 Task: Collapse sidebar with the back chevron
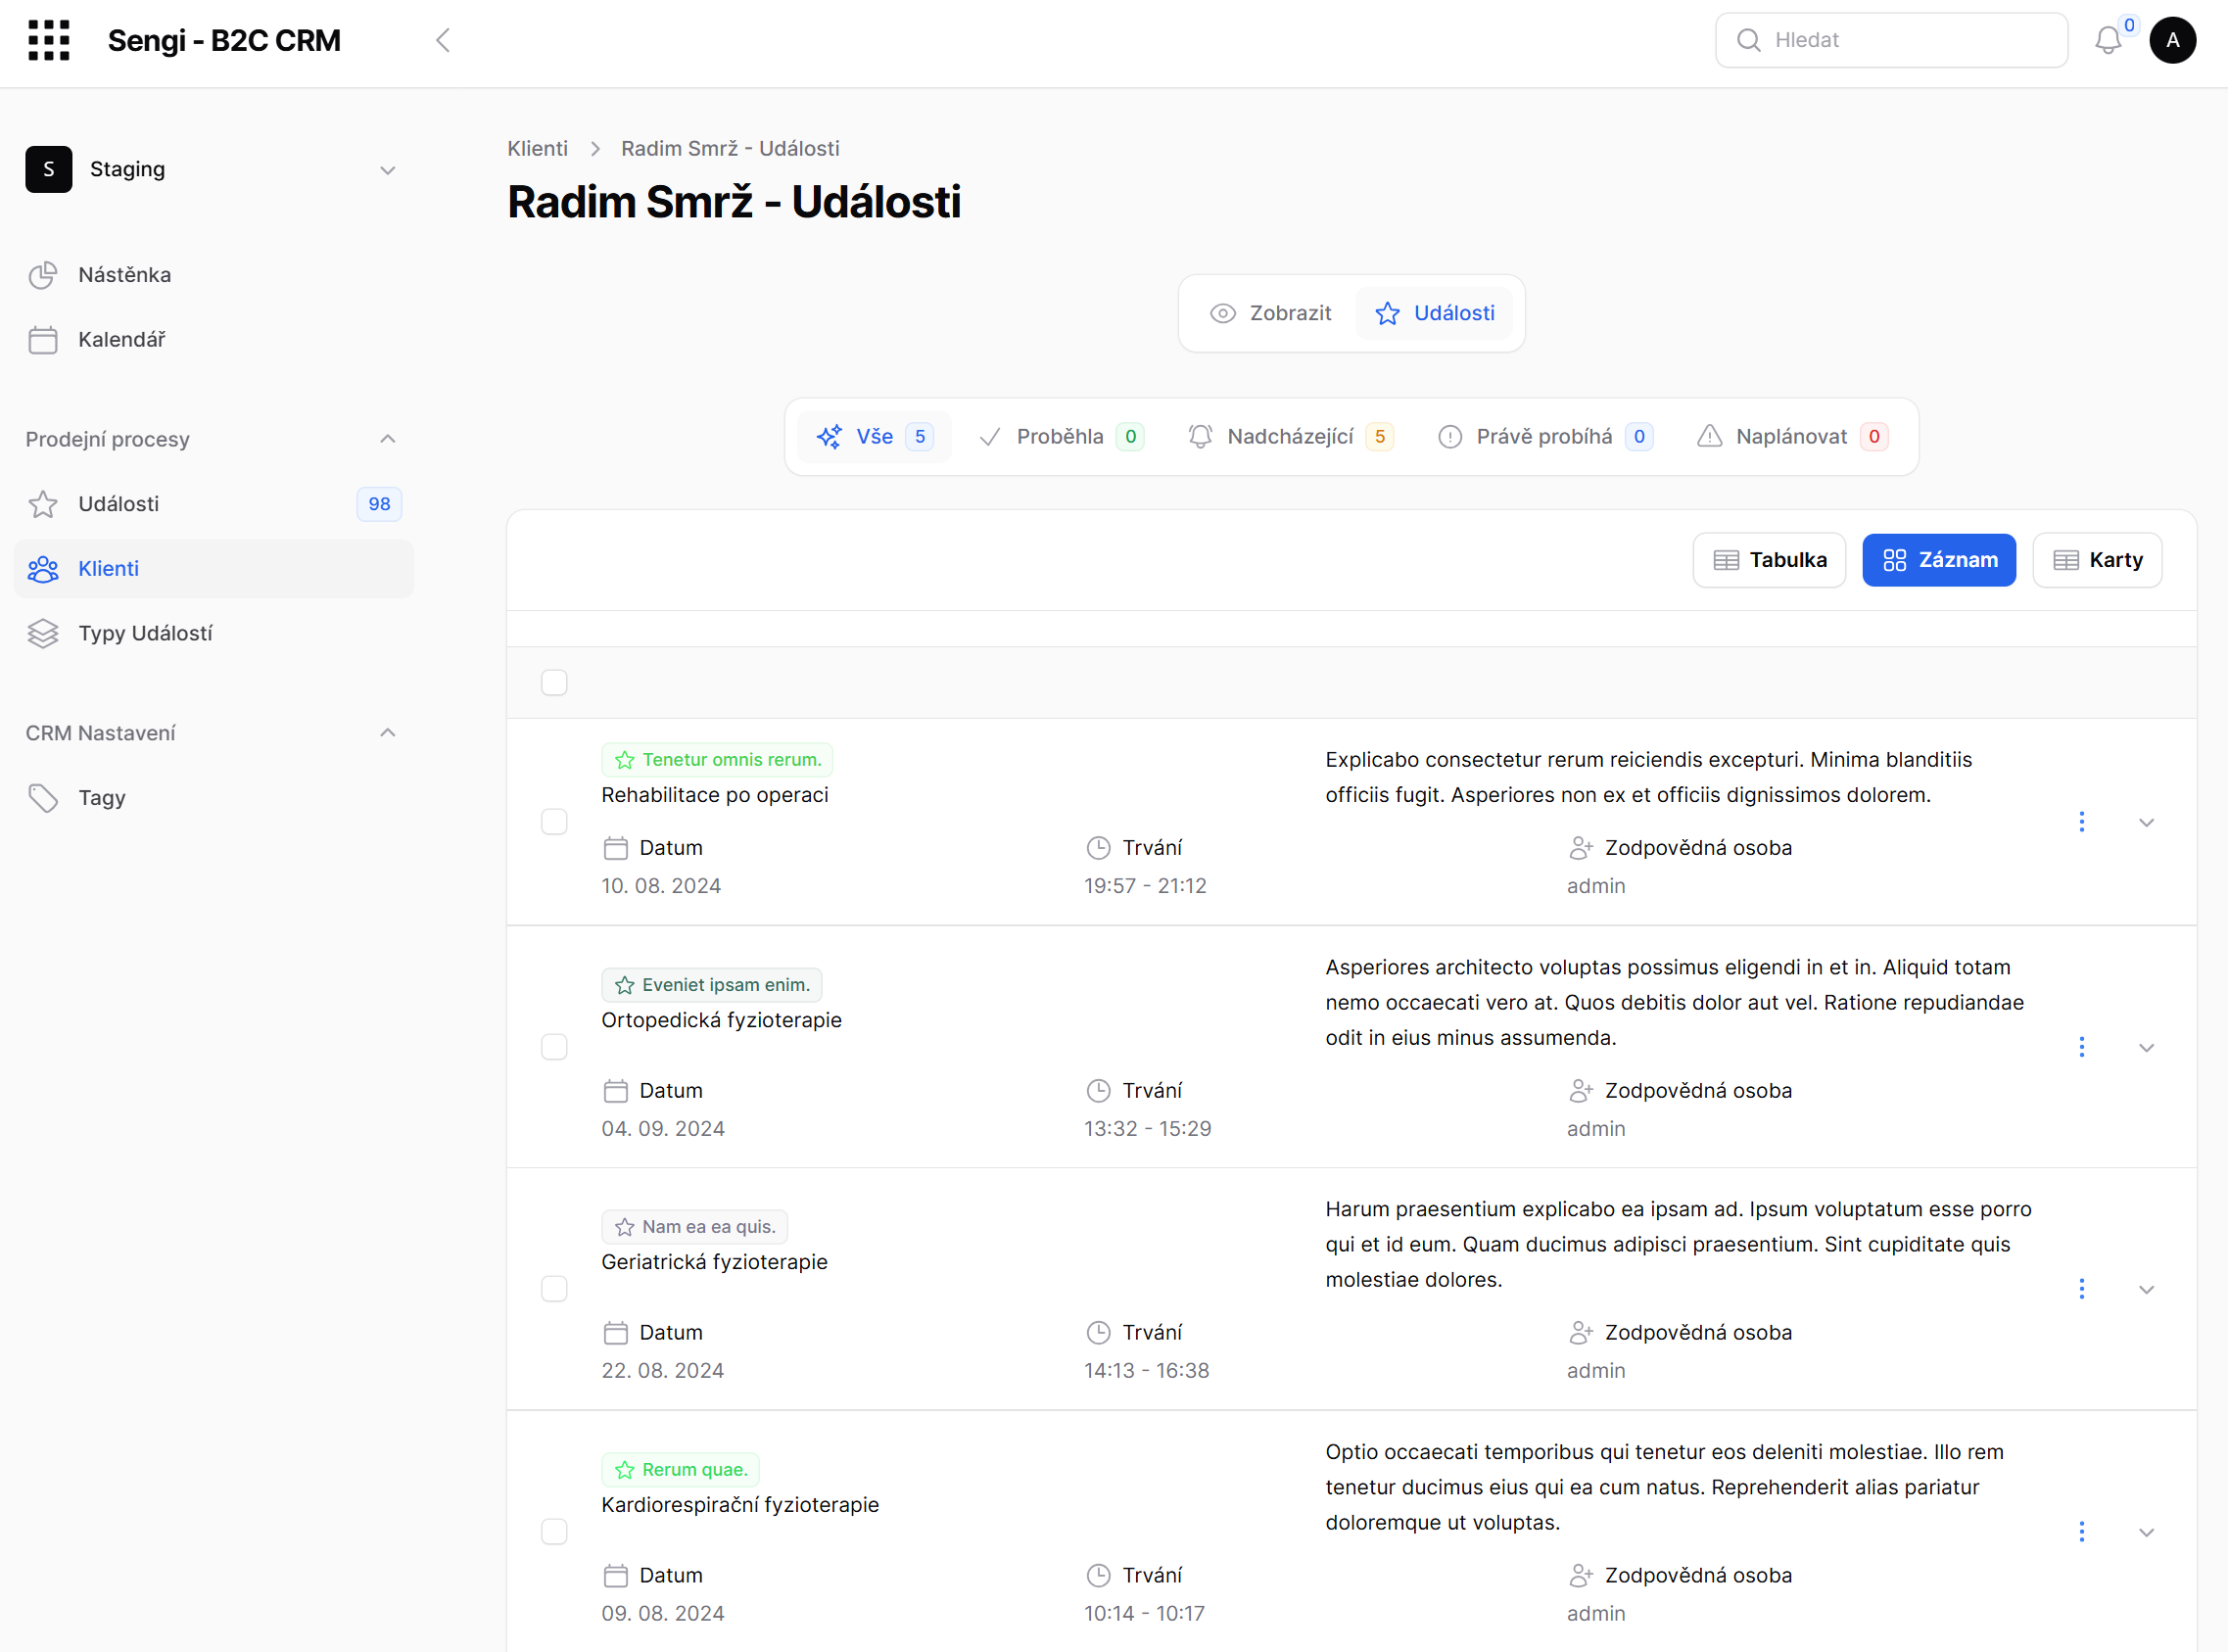pos(443,40)
